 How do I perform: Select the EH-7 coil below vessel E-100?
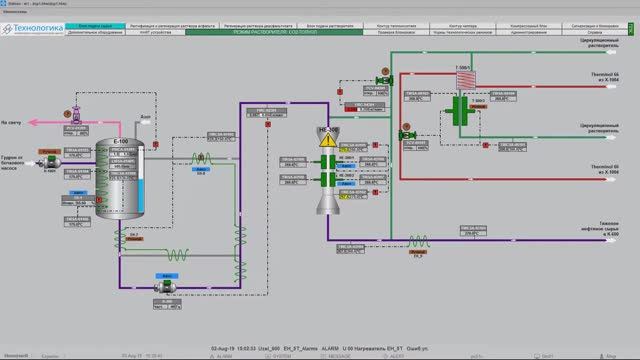click(120, 239)
